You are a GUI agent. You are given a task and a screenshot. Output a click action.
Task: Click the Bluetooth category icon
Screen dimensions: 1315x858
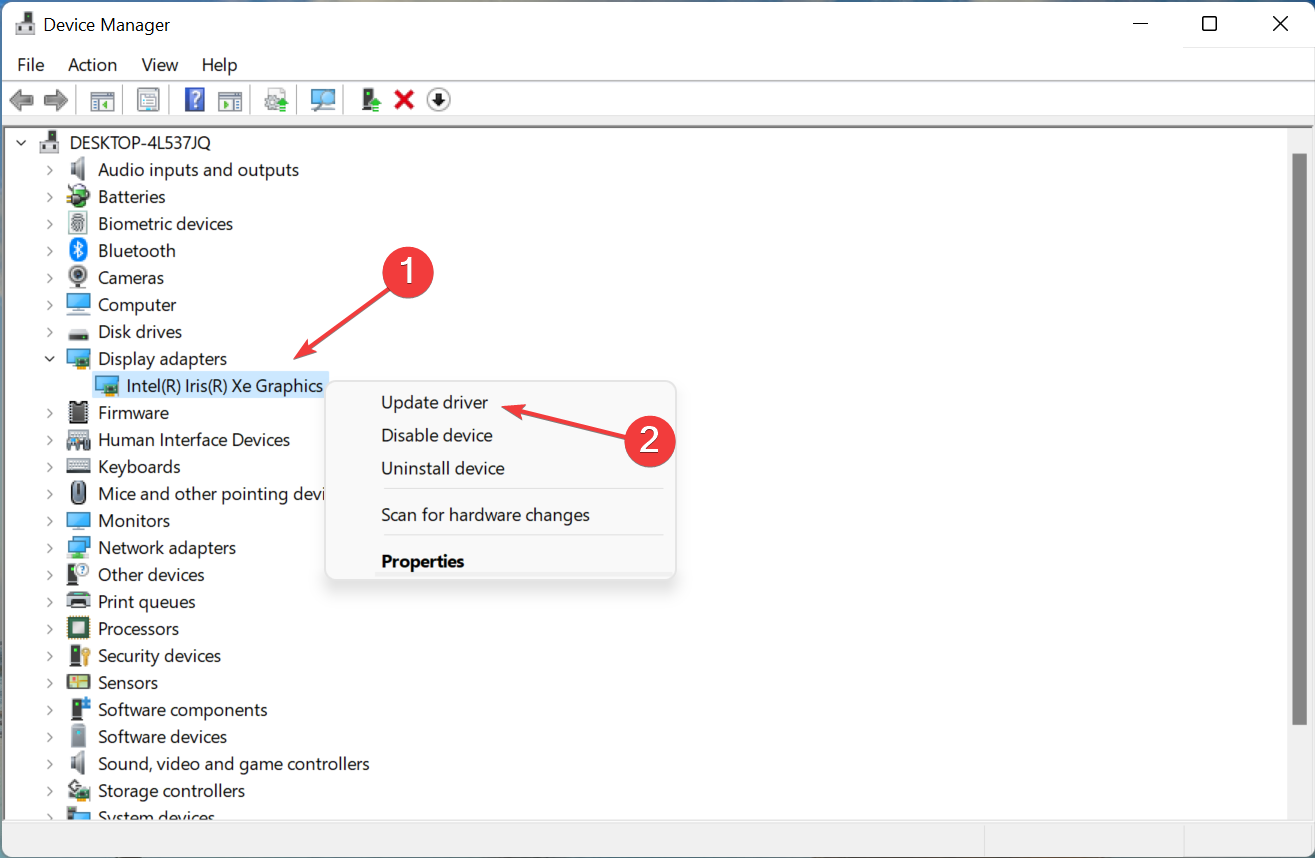click(x=78, y=251)
